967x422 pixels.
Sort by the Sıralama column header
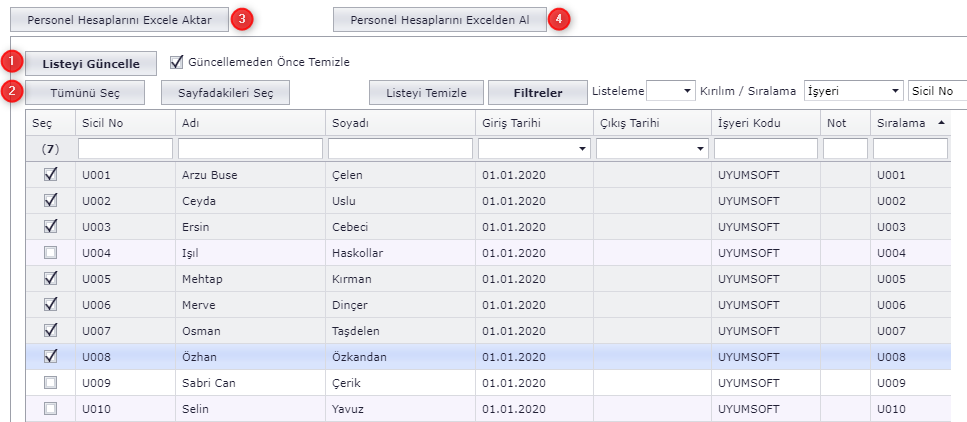point(908,122)
